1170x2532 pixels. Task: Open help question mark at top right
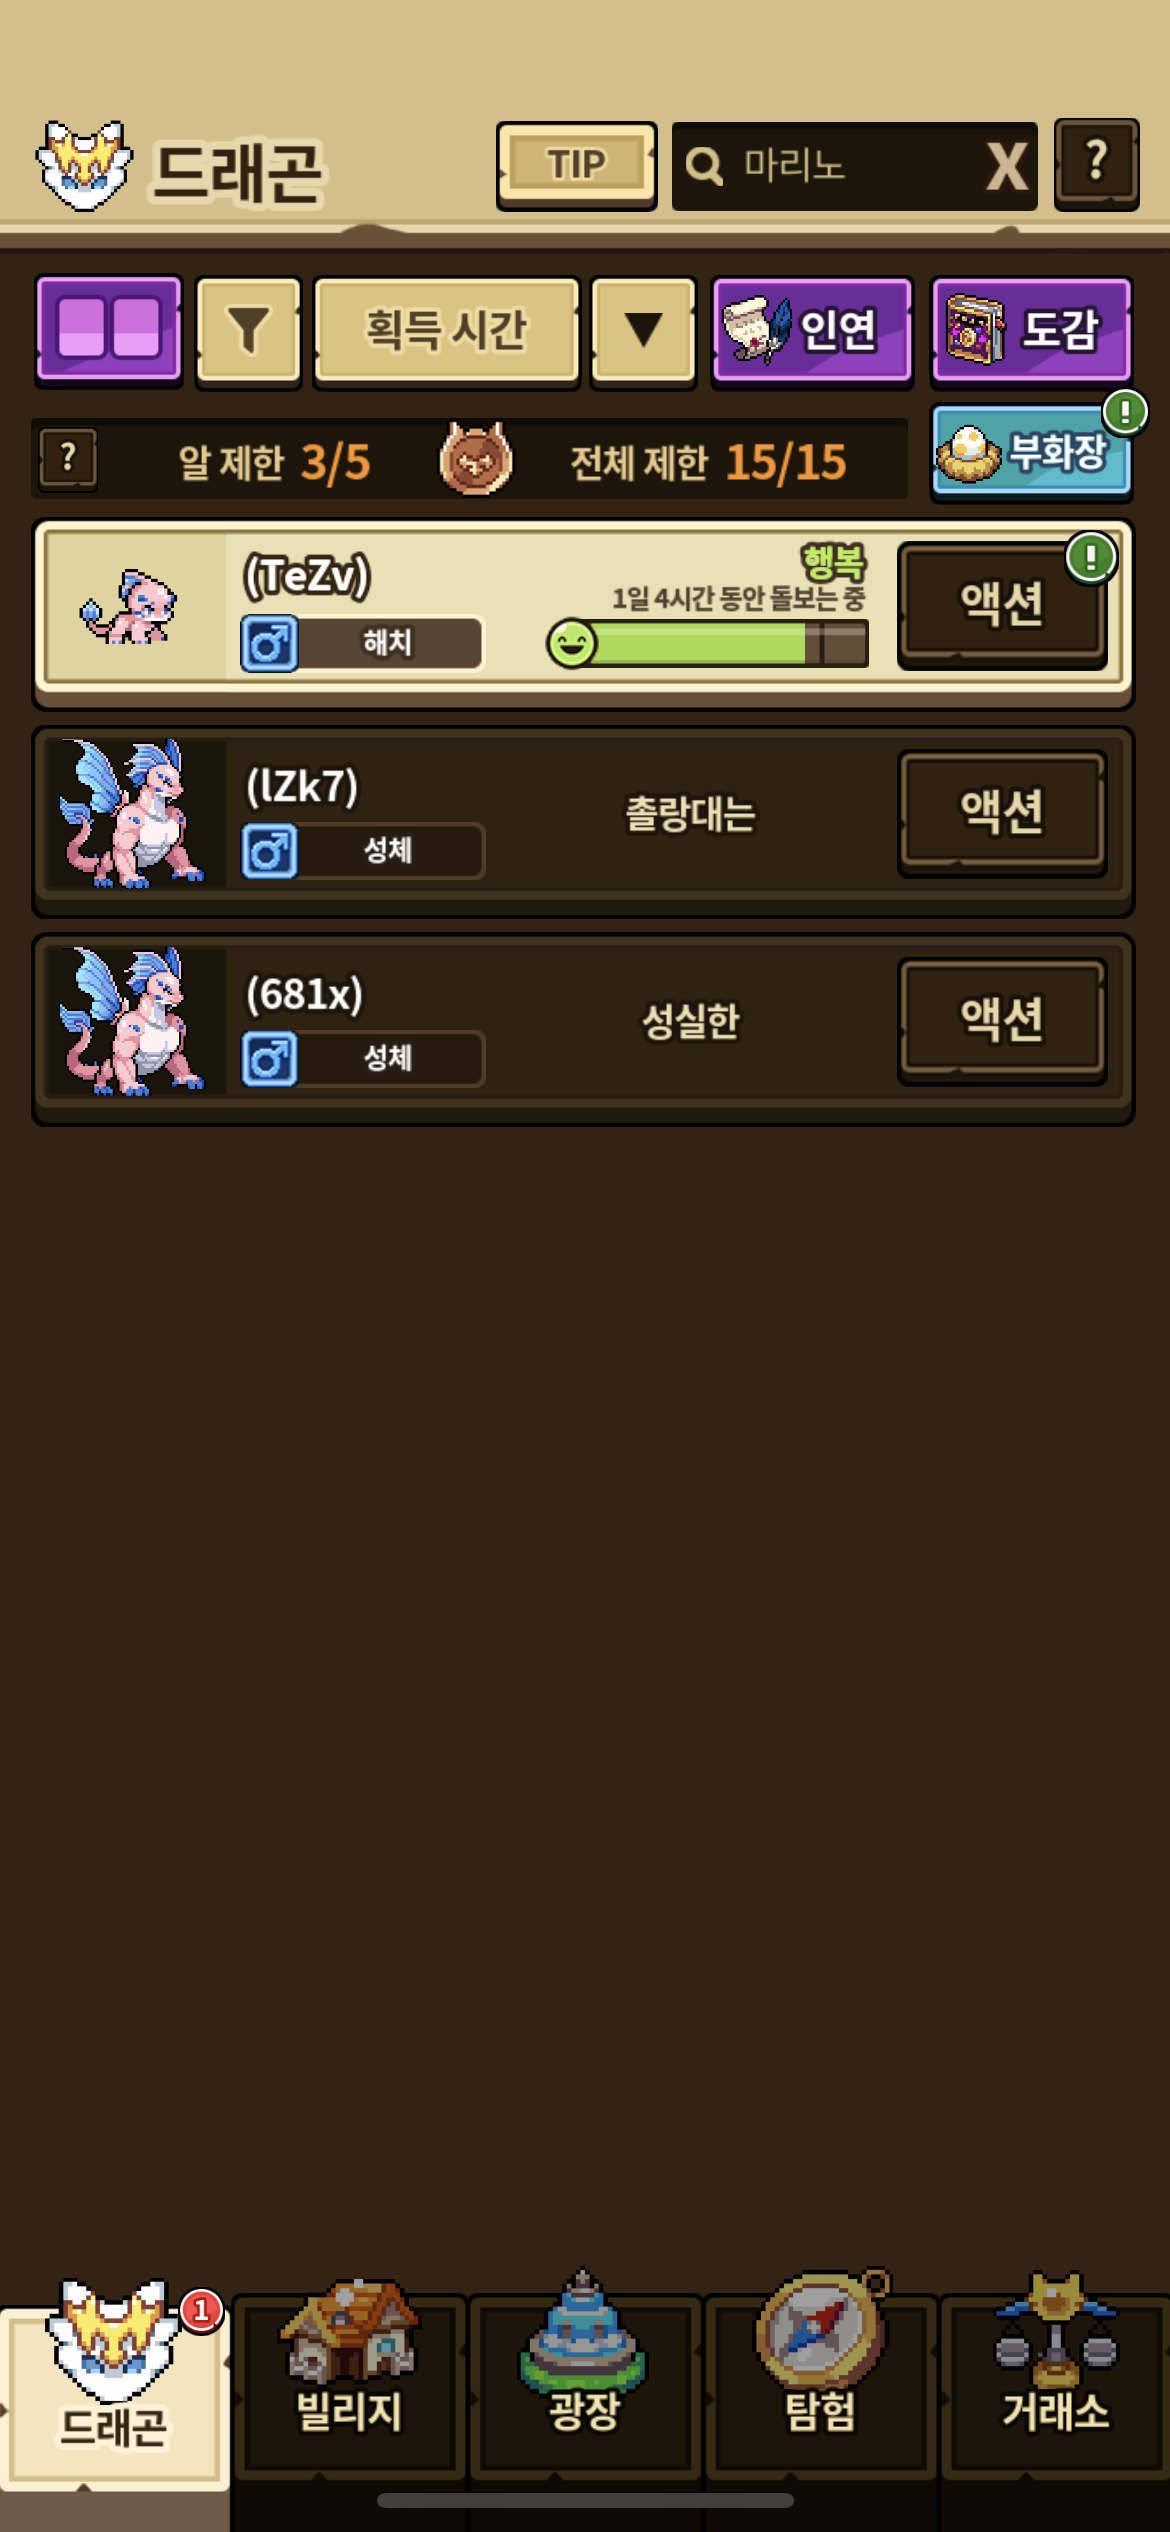tap(1096, 165)
